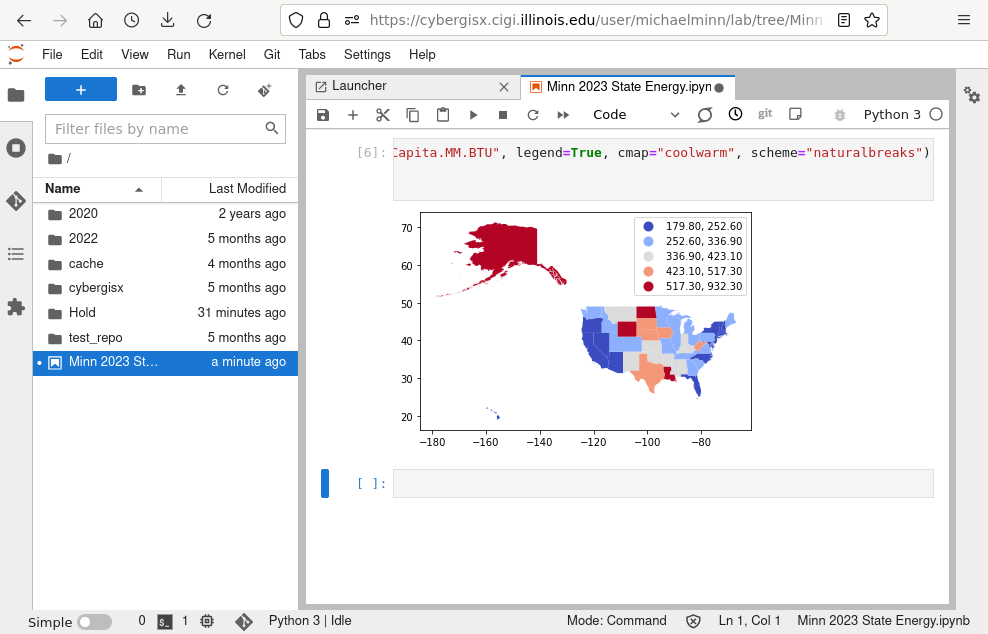
Task: Click the Python 3 kernel name button
Action: pyautogui.click(x=892, y=115)
